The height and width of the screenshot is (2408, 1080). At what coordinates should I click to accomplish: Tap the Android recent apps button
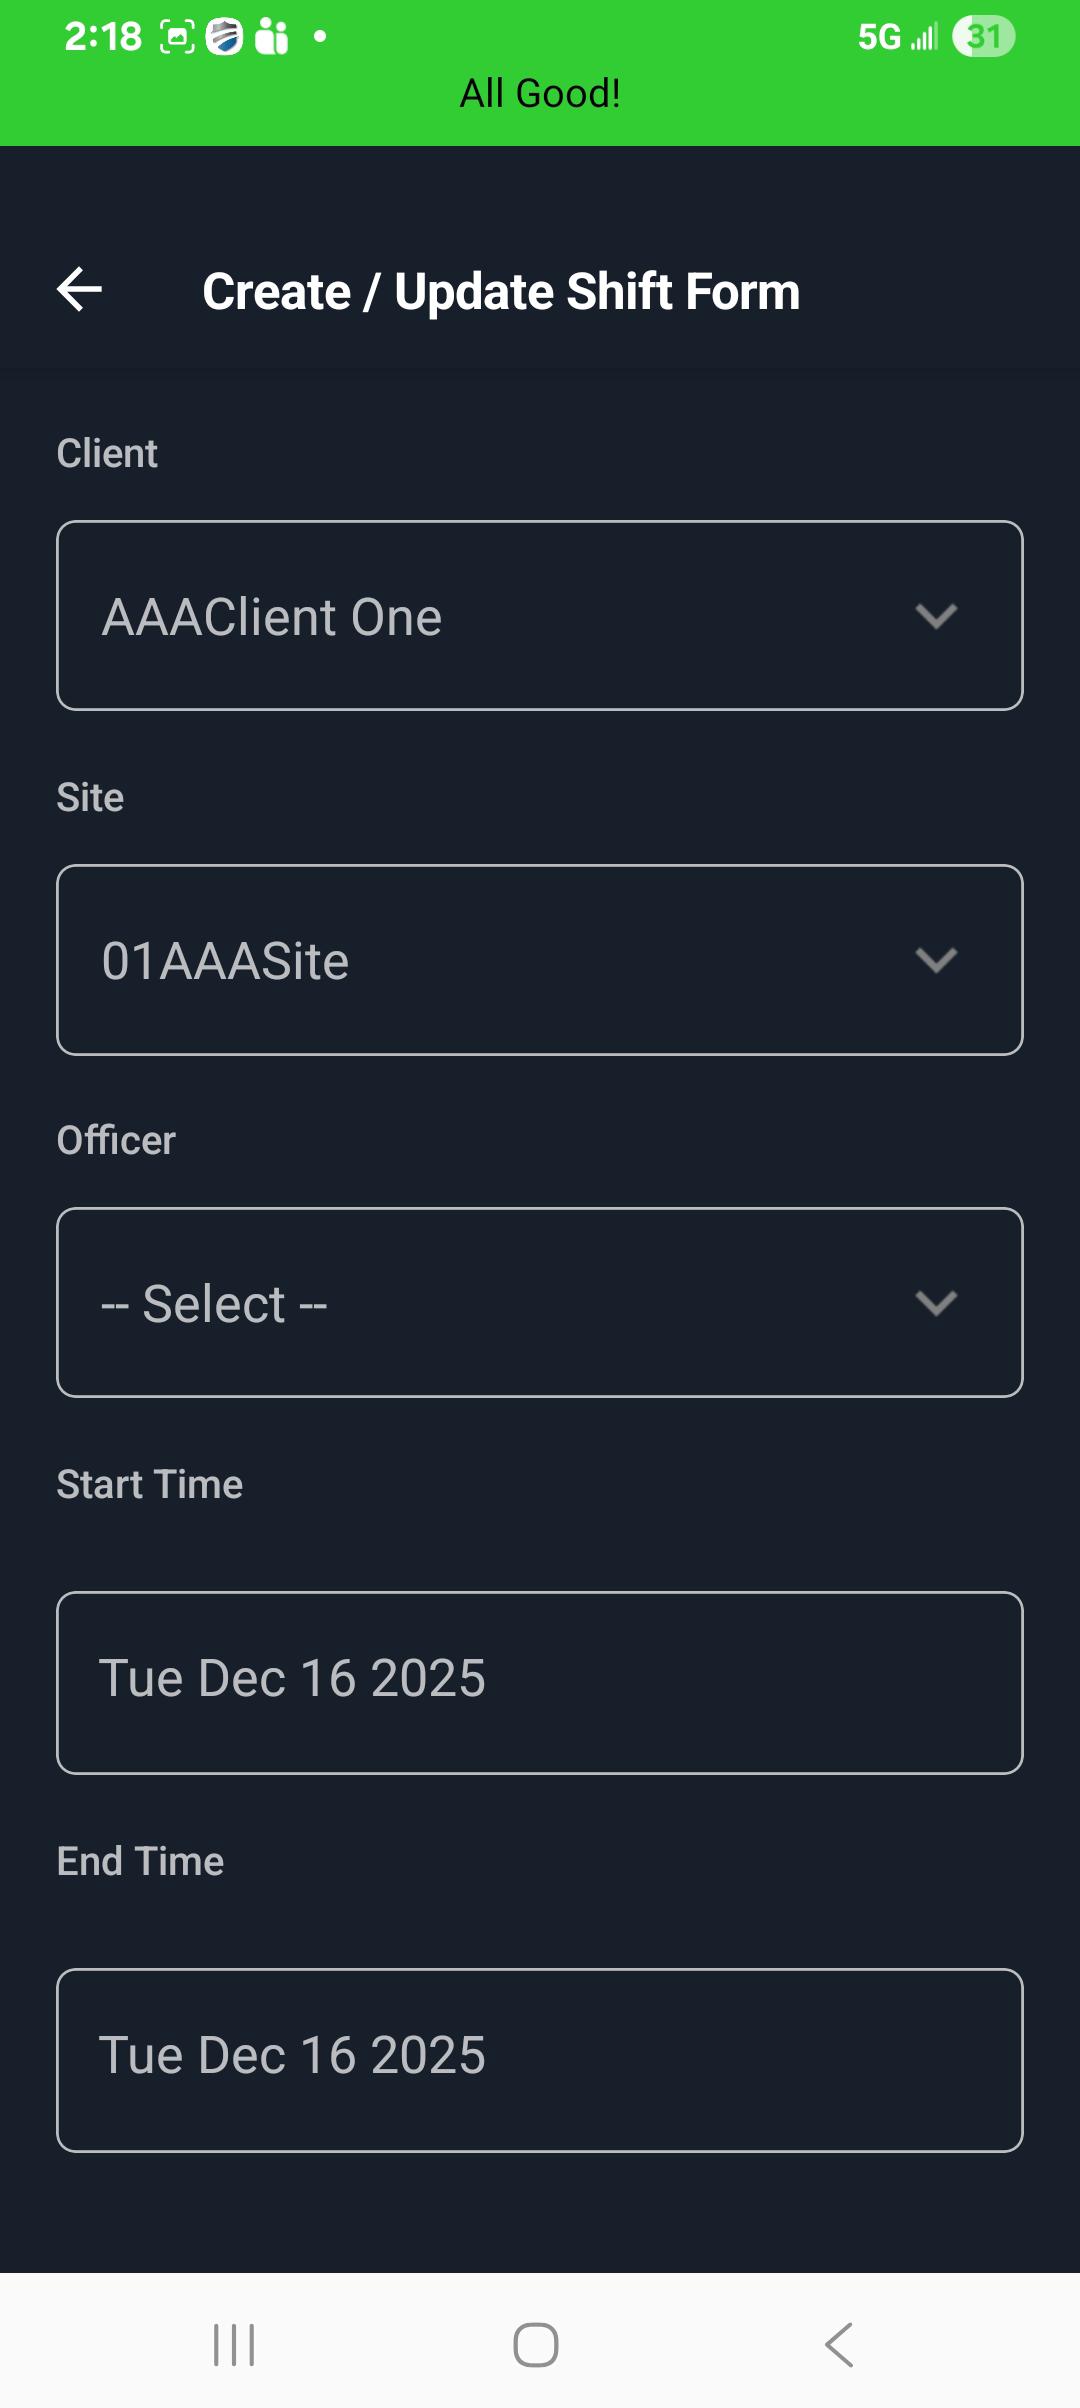point(234,2345)
